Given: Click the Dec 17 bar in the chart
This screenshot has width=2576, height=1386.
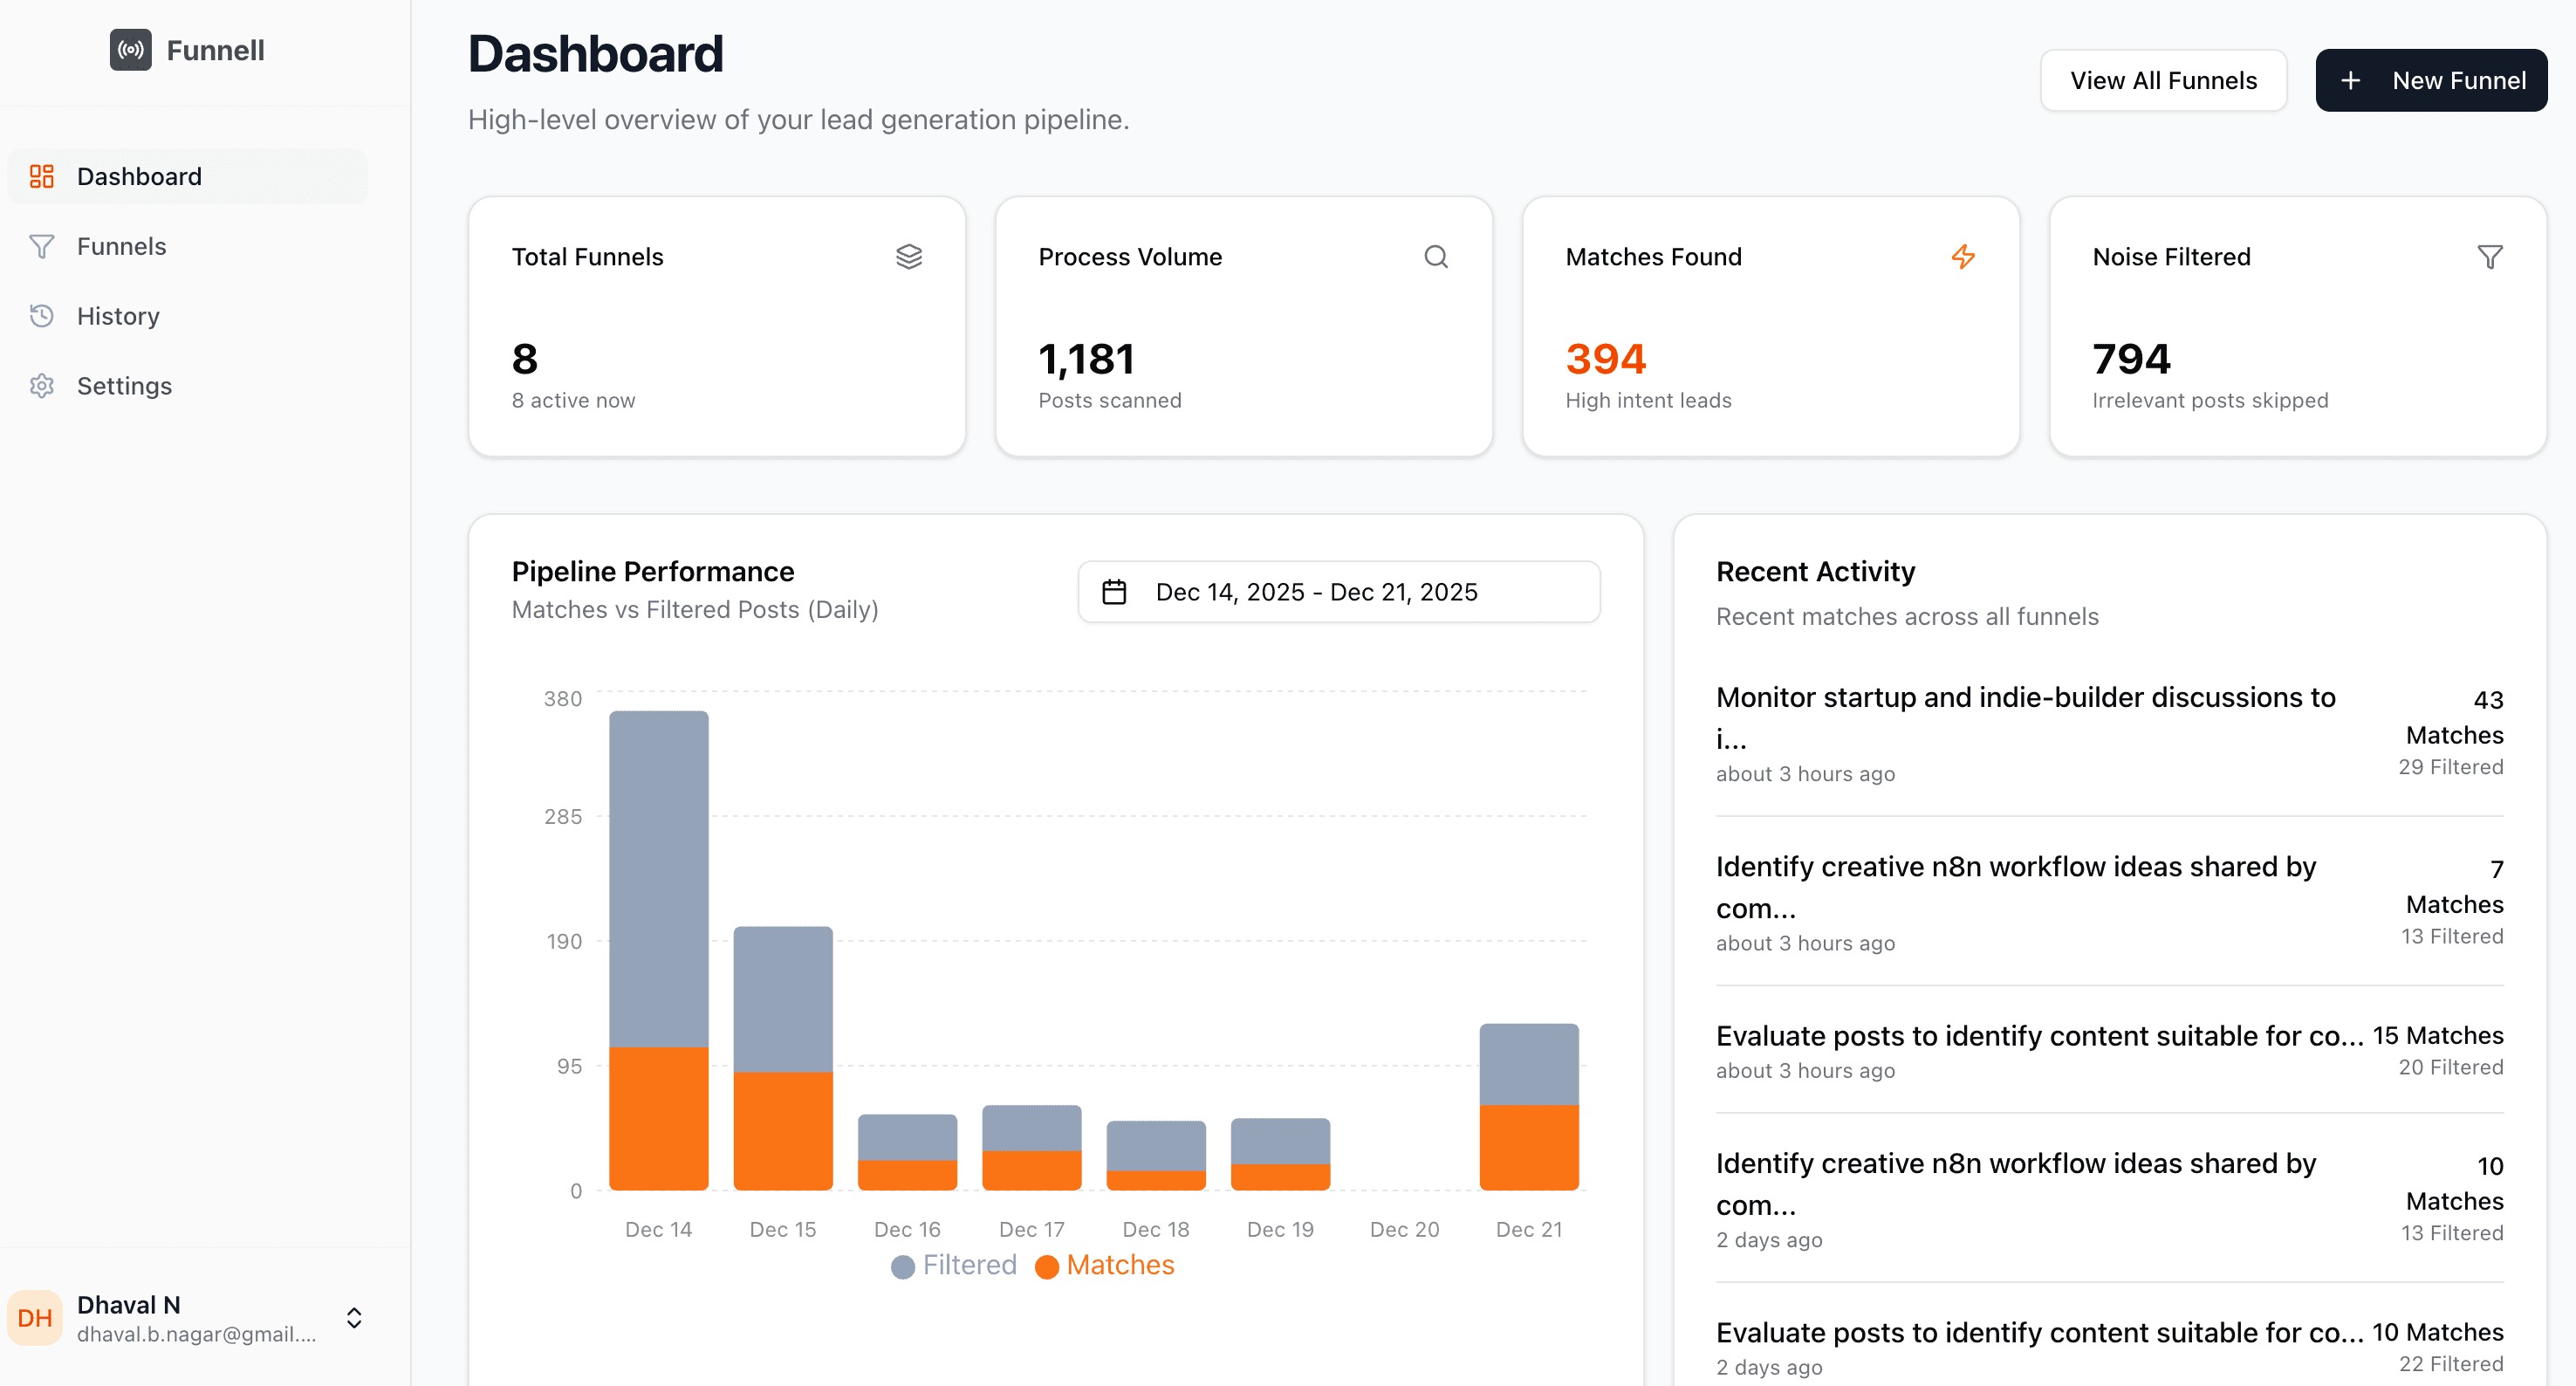Looking at the screenshot, I should tap(1032, 1148).
